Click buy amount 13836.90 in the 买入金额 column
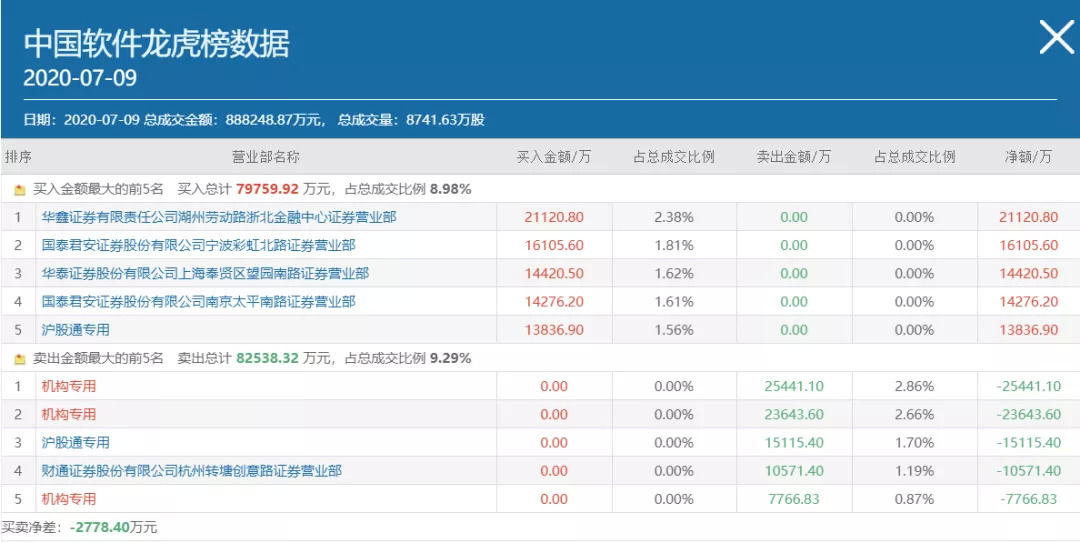The width and height of the screenshot is (1080, 543). [x=554, y=330]
